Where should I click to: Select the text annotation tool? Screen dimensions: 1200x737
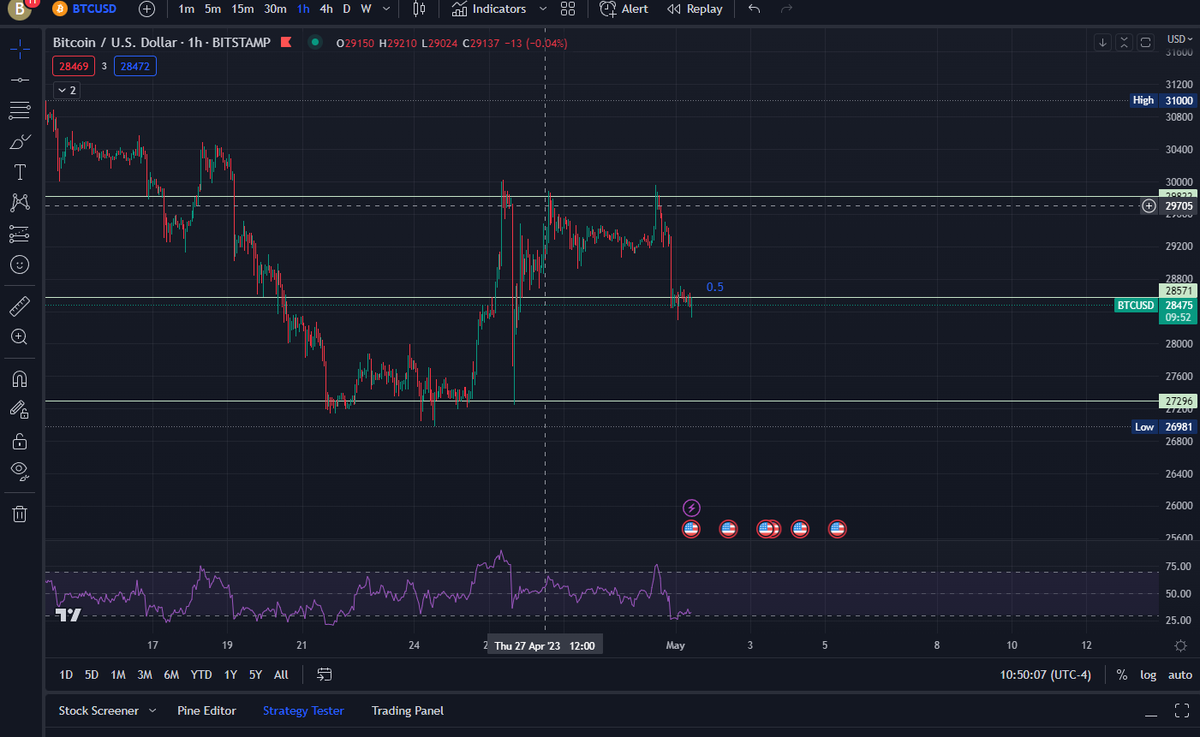tap(19, 172)
